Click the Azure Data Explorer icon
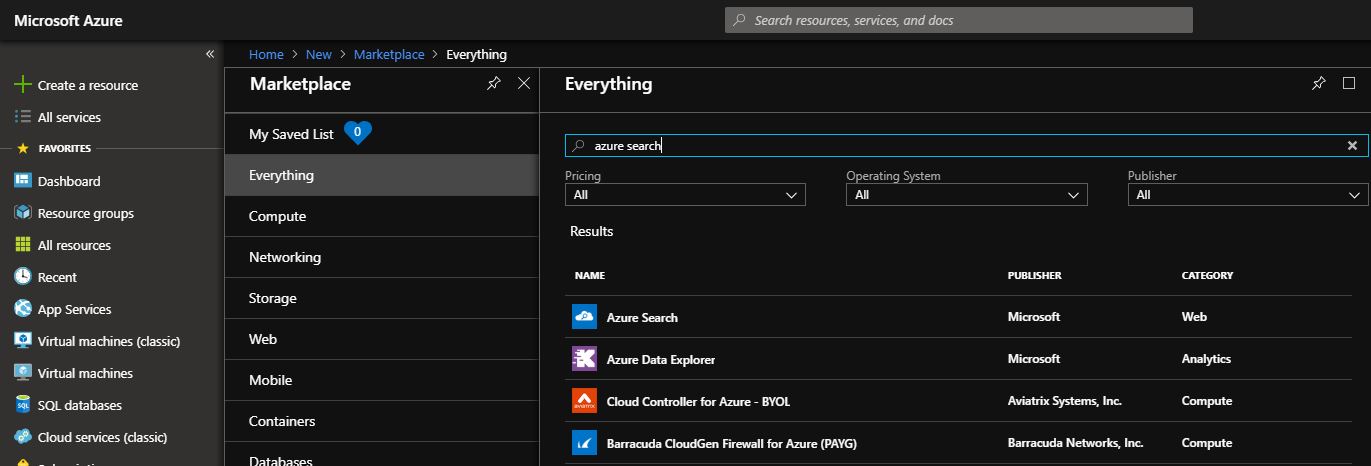The height and width of the screenshot is (466, 1371). [584, 359]
